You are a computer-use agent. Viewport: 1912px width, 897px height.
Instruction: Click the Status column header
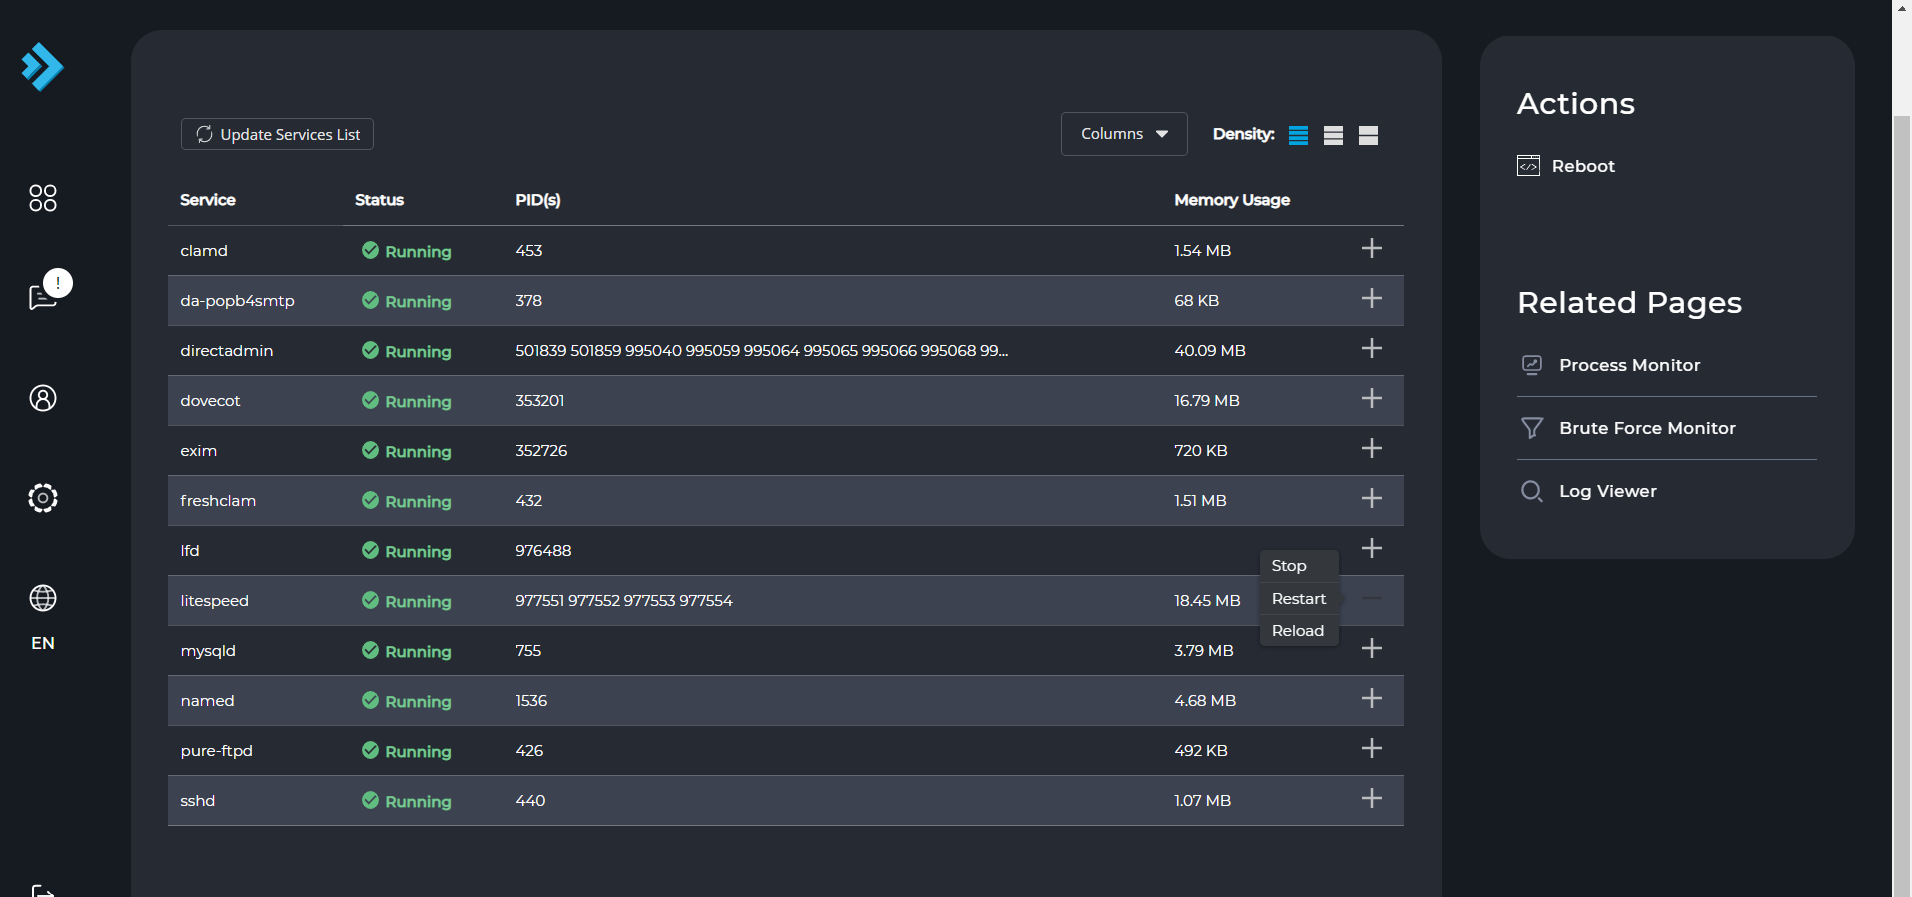pos(379,200)
